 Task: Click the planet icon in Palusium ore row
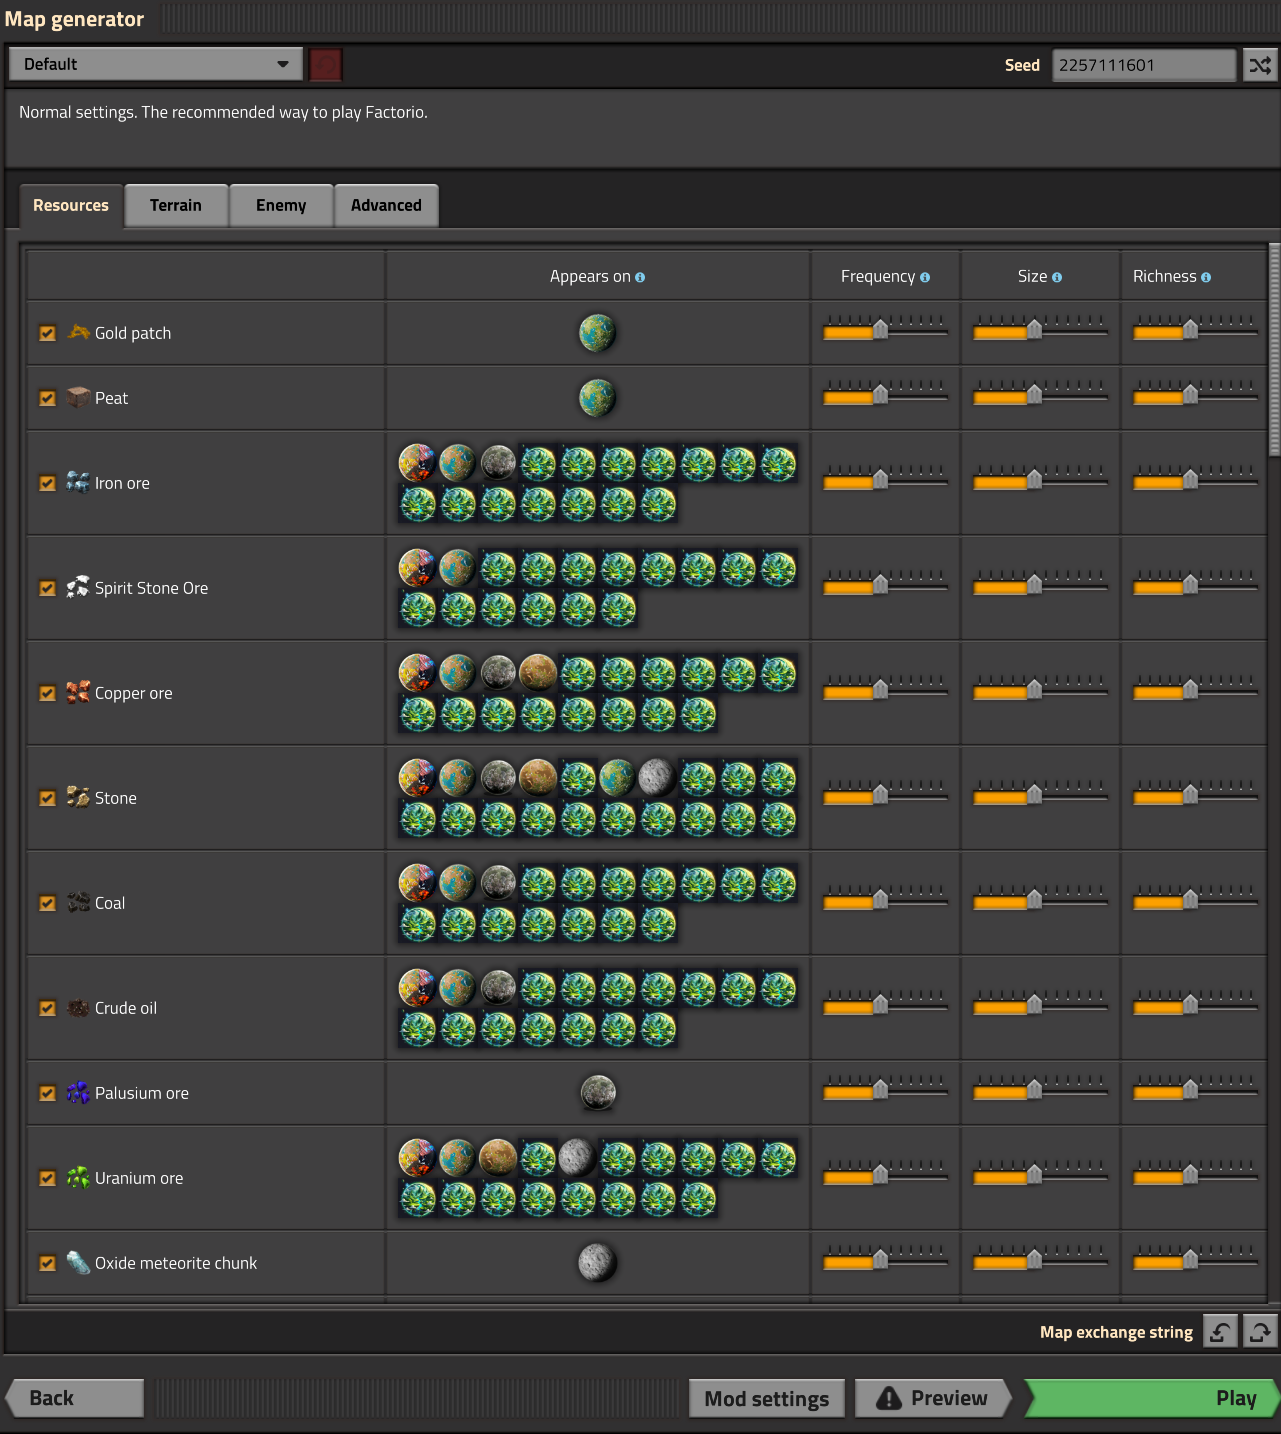click(598, 1093)
